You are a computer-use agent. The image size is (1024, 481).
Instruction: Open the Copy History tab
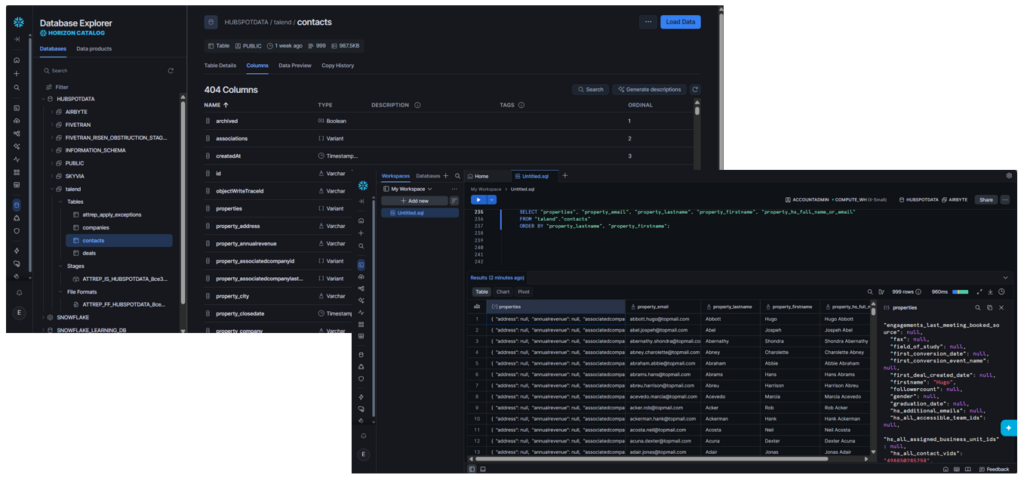(338, 65)
